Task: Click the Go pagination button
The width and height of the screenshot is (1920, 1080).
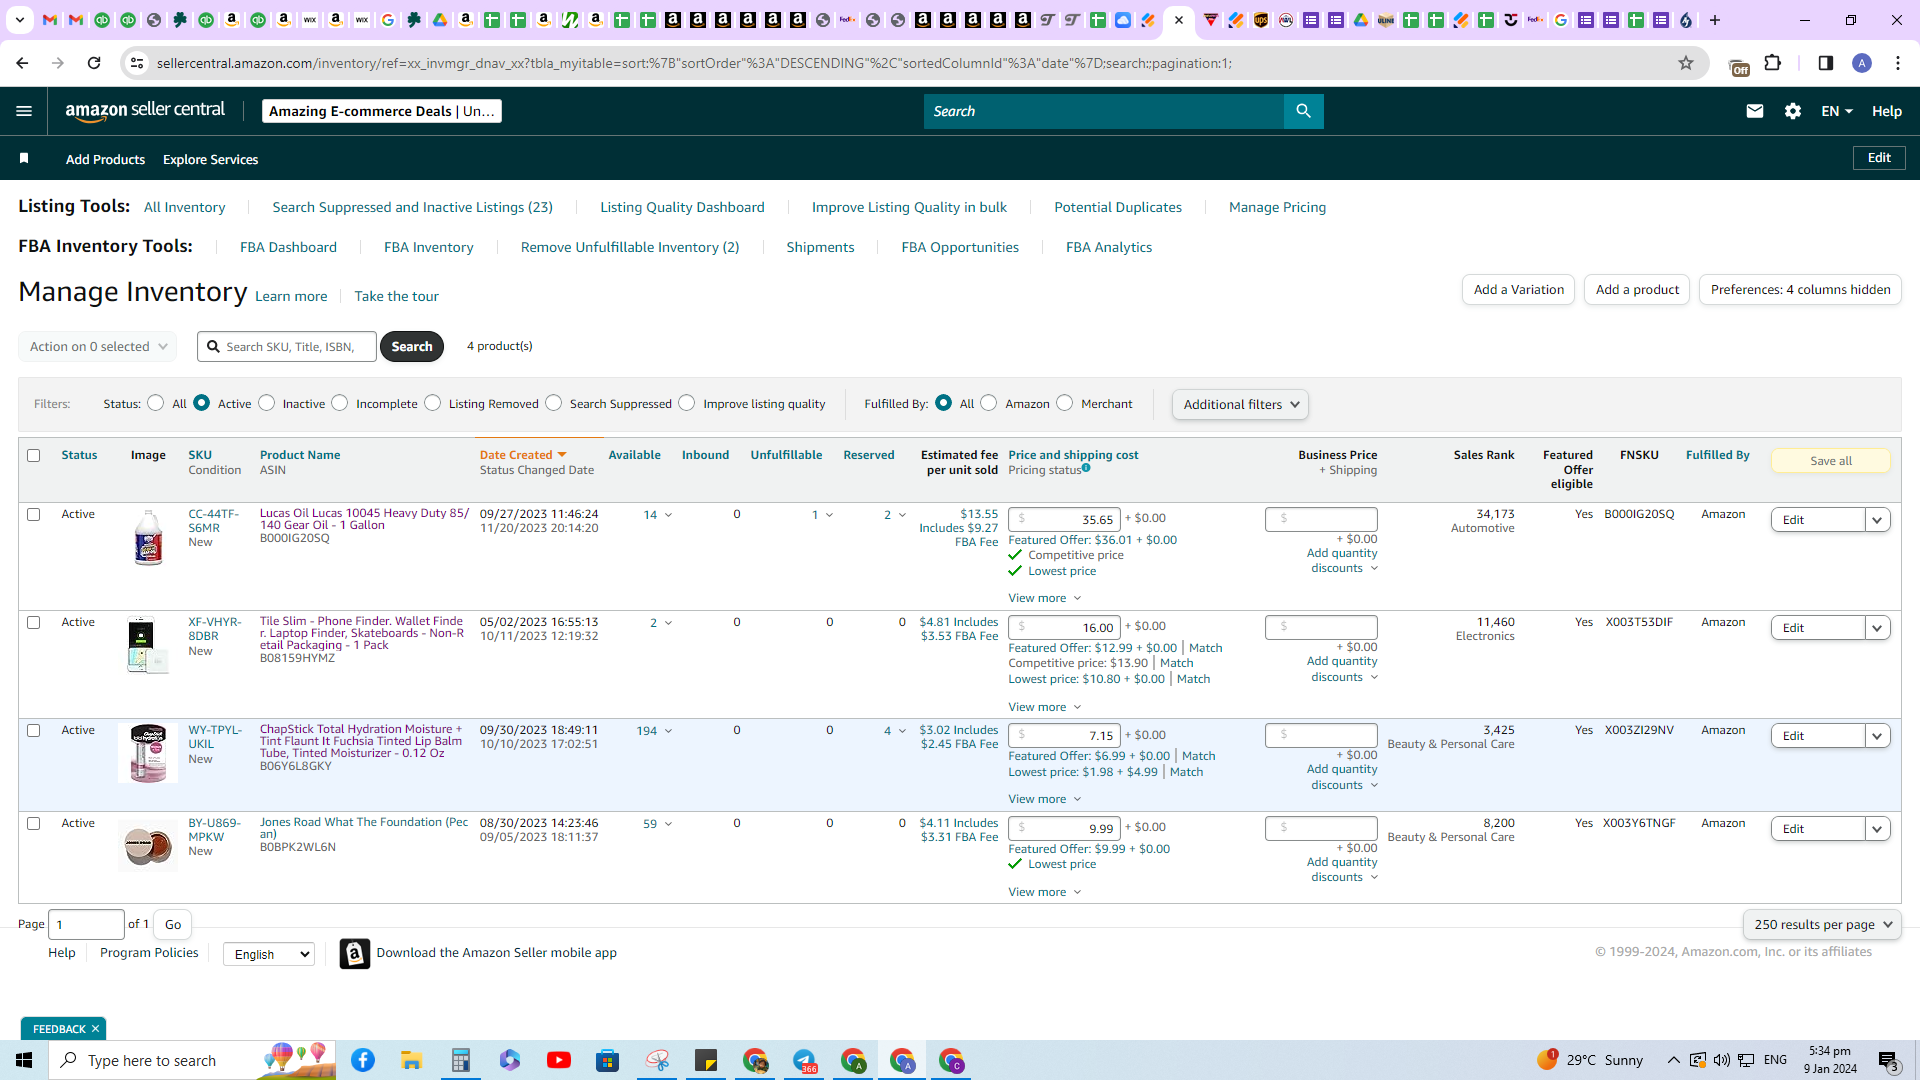Action: pos(172,925)
